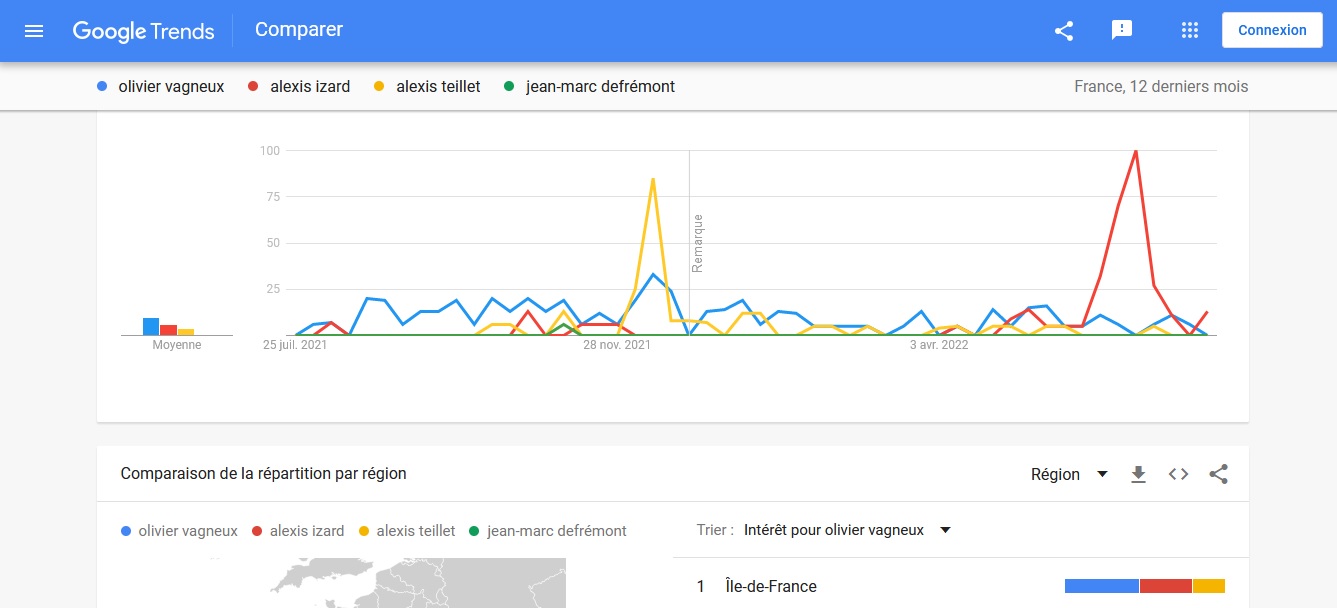Open the Google apps grid

tap(1189, 30)
